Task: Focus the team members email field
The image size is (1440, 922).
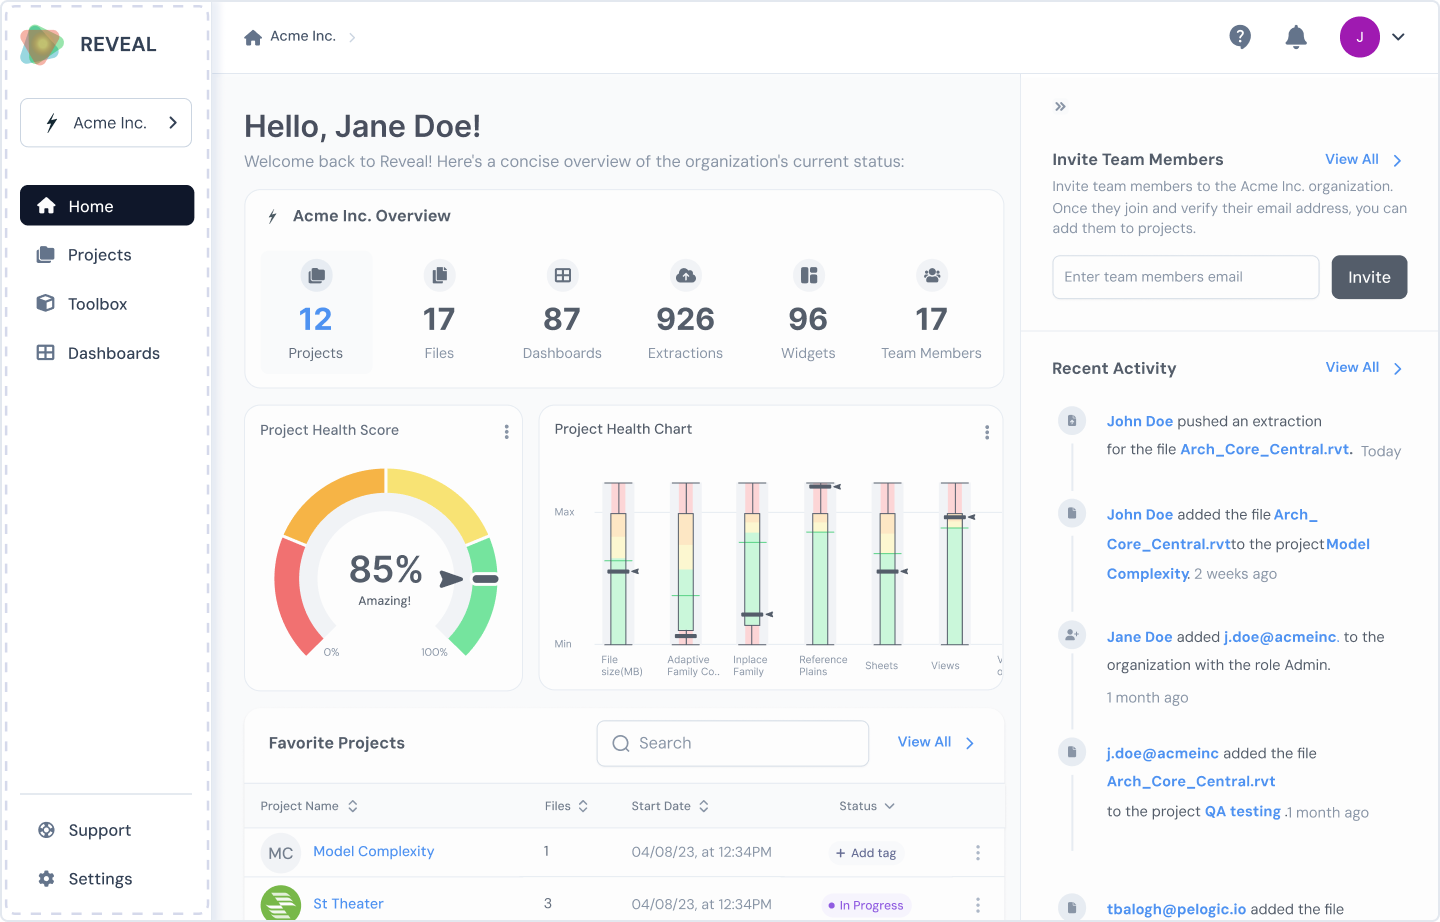Action: pos(1186,277)
